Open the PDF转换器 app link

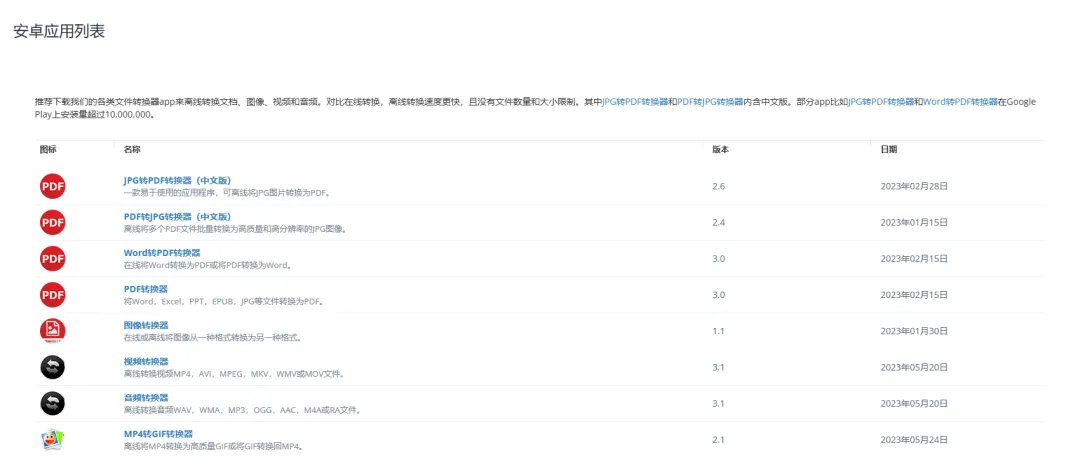(x=145, y=289)
